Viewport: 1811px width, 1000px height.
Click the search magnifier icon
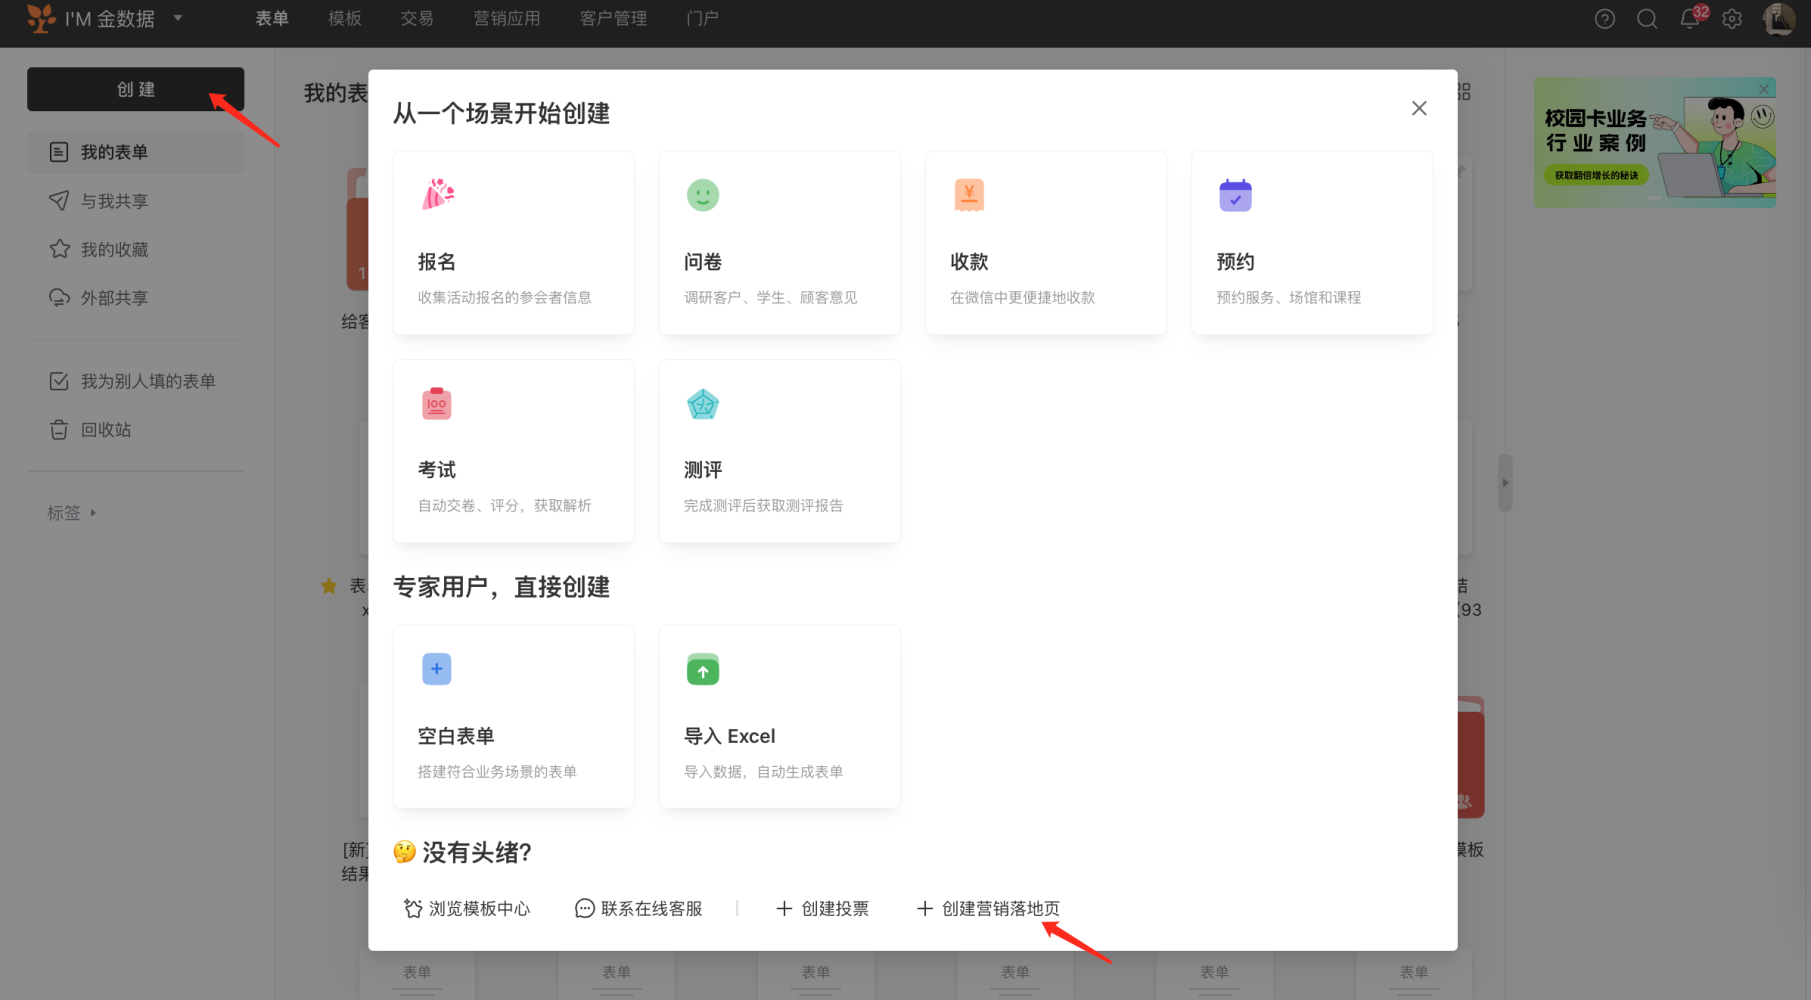click(1647, 19)
